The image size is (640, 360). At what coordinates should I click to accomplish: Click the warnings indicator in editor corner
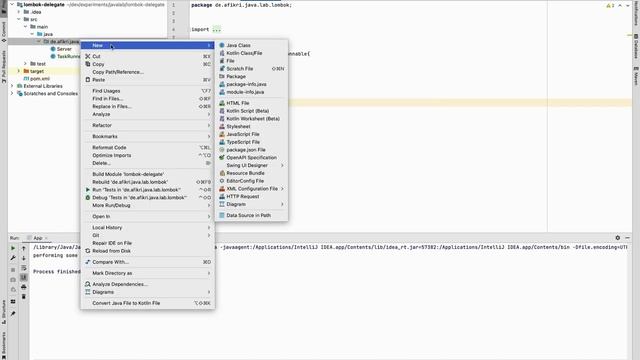(x=610, y=6)
